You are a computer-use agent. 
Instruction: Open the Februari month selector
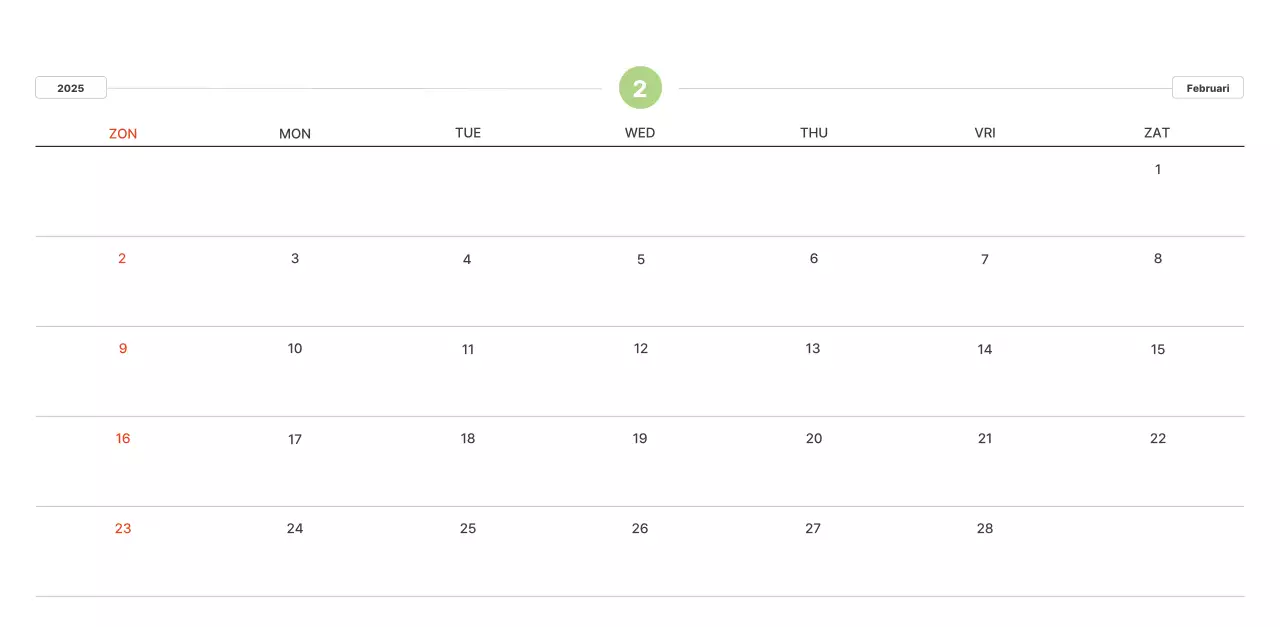[x=1207, y=88]
